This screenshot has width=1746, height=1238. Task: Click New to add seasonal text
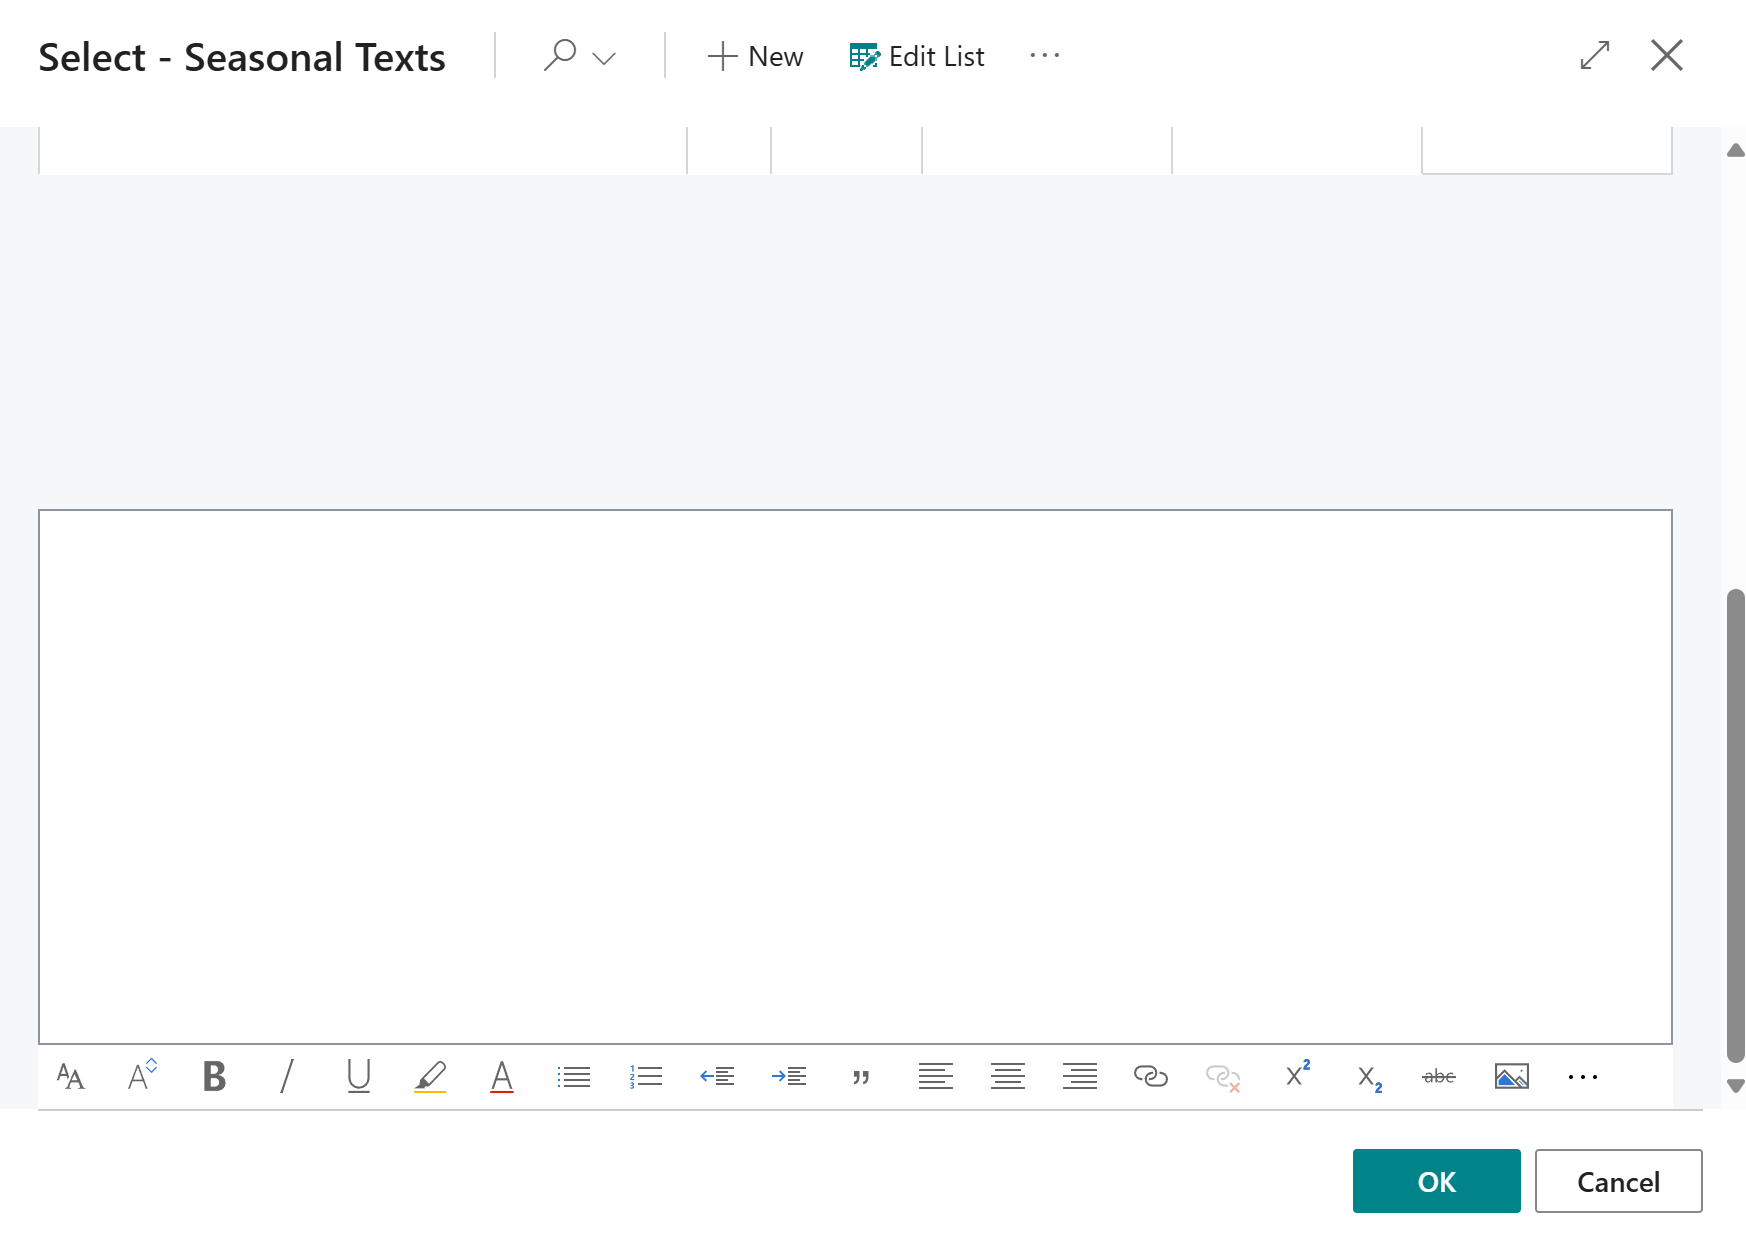(x=755, y=57)
